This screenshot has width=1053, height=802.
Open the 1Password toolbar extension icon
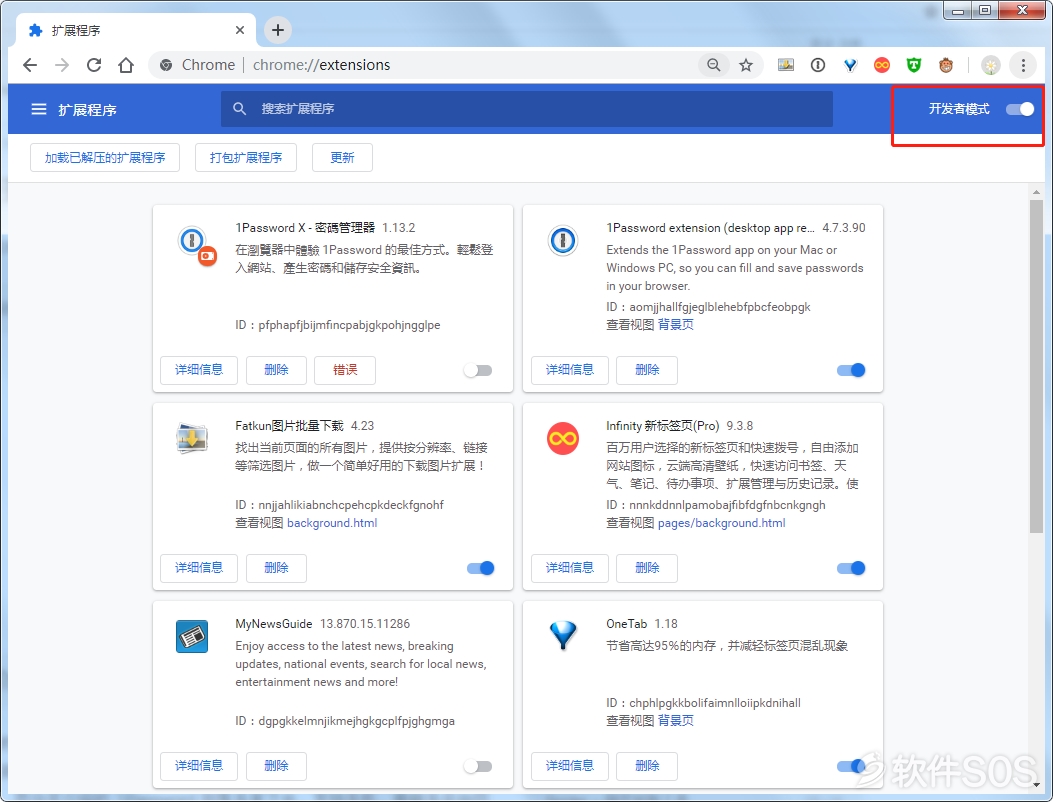pyautogui.click(x=817, y=65)
